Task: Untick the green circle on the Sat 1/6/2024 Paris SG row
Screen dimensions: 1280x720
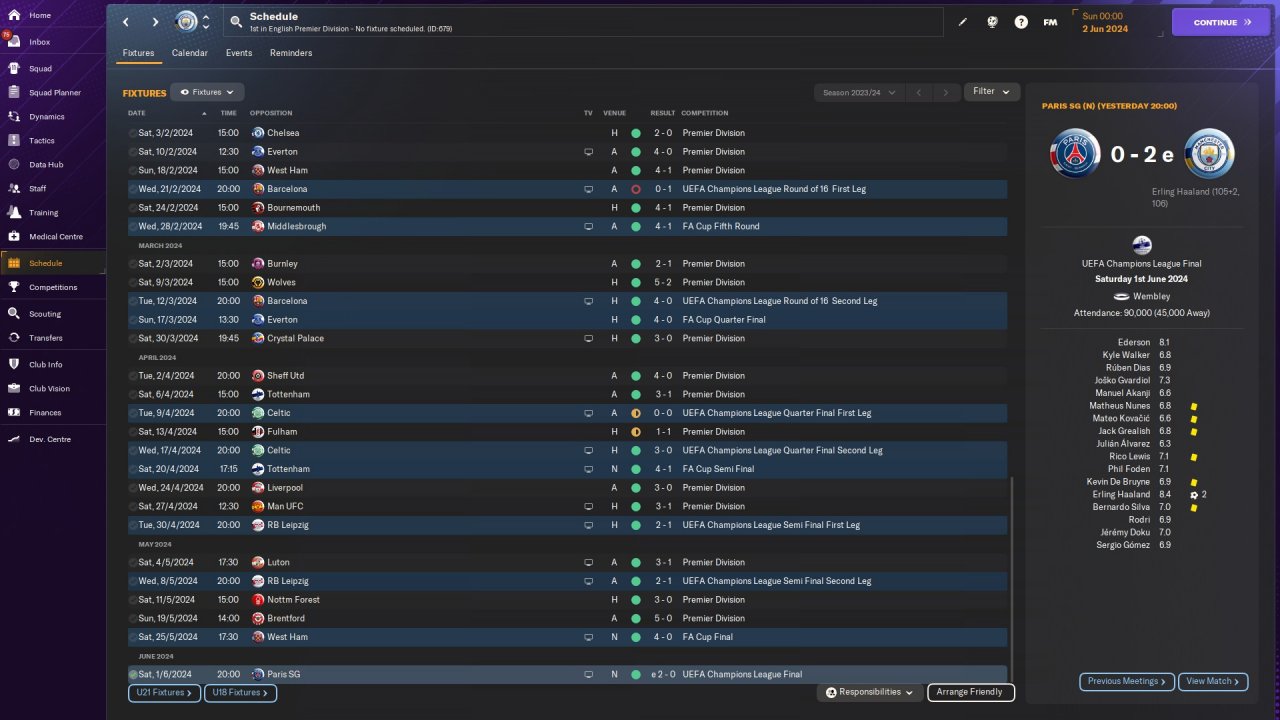Action: (x=133, y=675)
